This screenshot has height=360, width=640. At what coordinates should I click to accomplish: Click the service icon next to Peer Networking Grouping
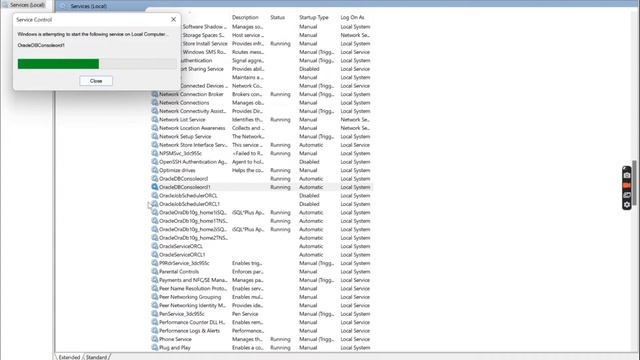point(155,297)
